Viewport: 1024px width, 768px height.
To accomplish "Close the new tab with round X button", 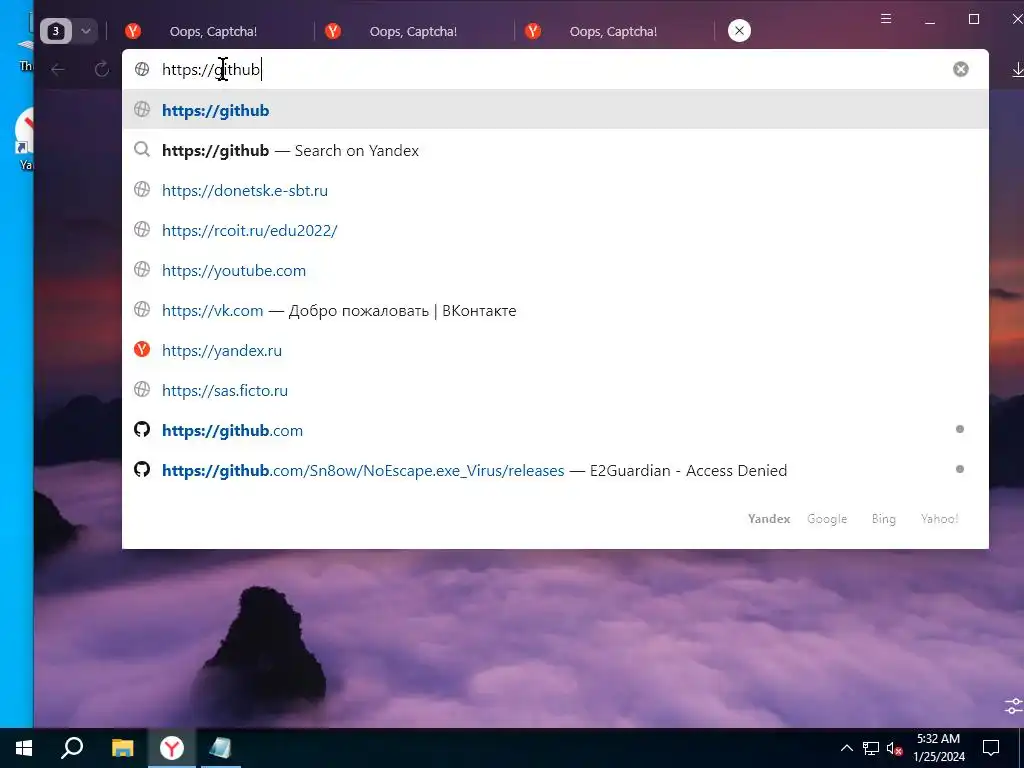I will 739,31.
